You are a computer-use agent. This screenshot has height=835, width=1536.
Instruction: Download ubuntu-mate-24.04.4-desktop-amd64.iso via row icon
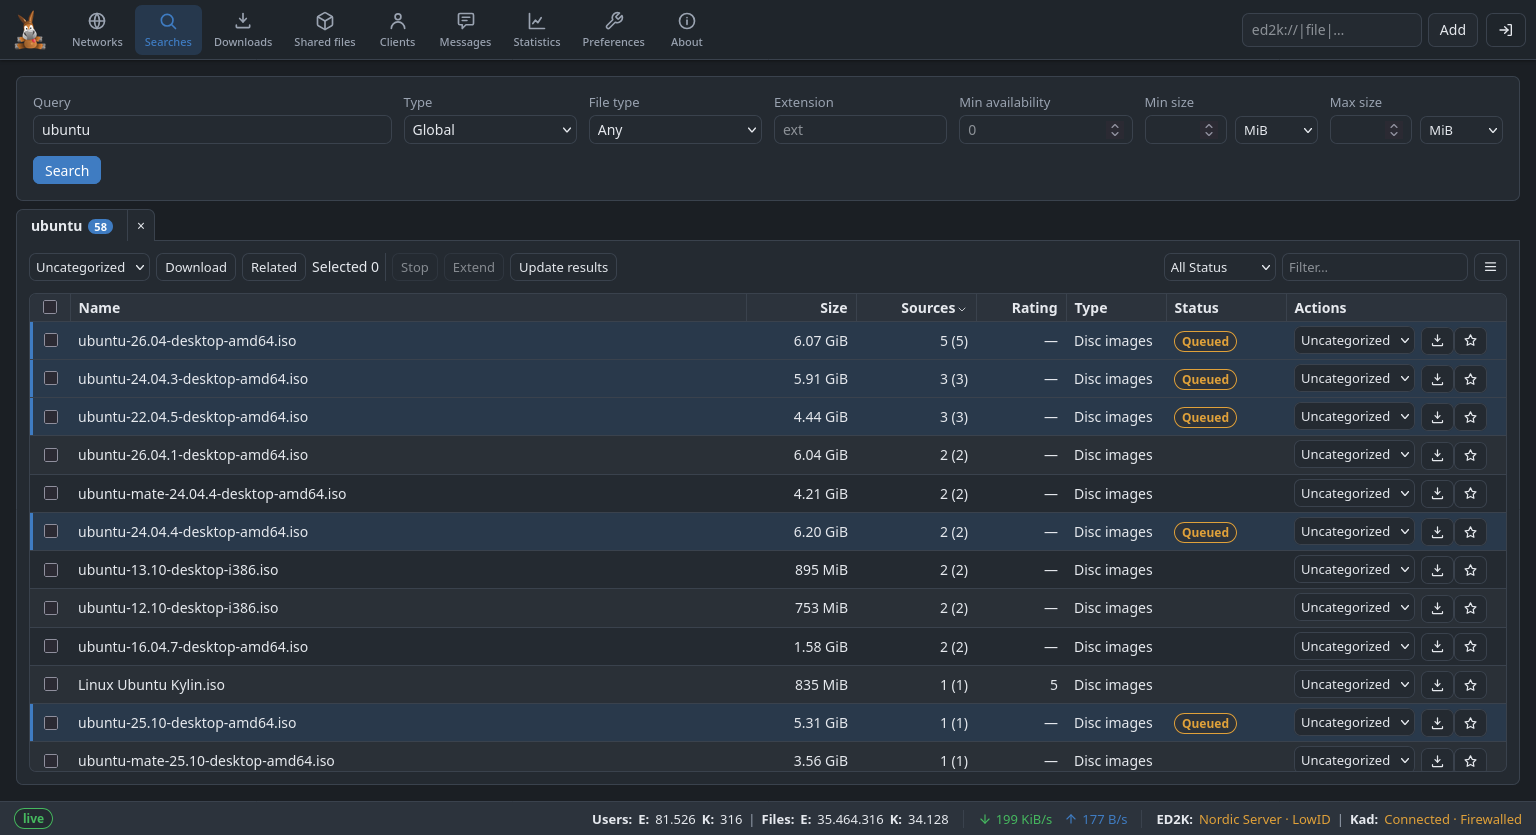1437,494
